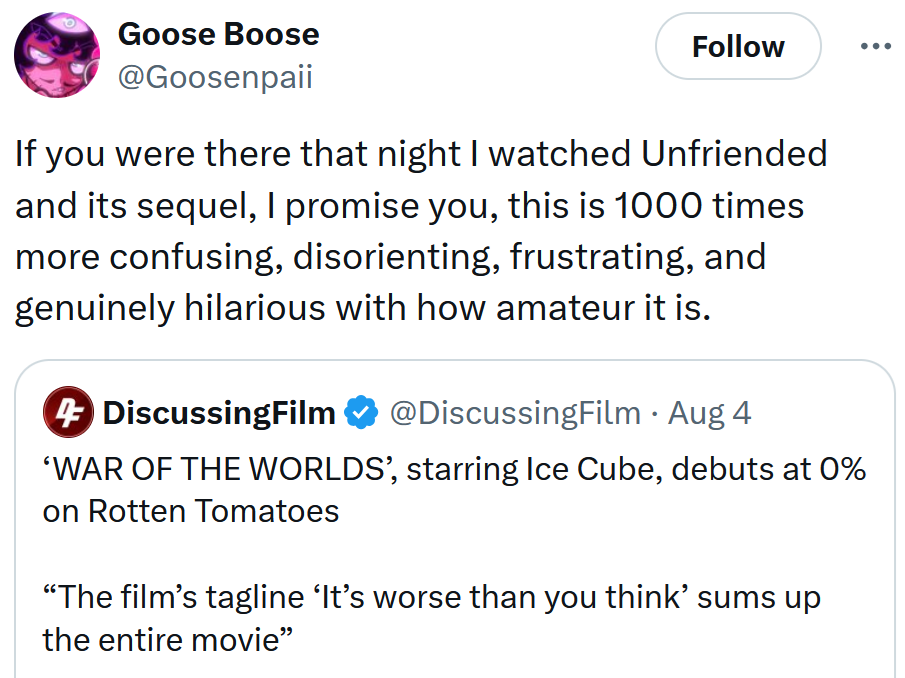This screenshot has width=905, height=678.
Task: Click the phrase "genuinely hilarious" in the tweet
Action: coord(169,308)
